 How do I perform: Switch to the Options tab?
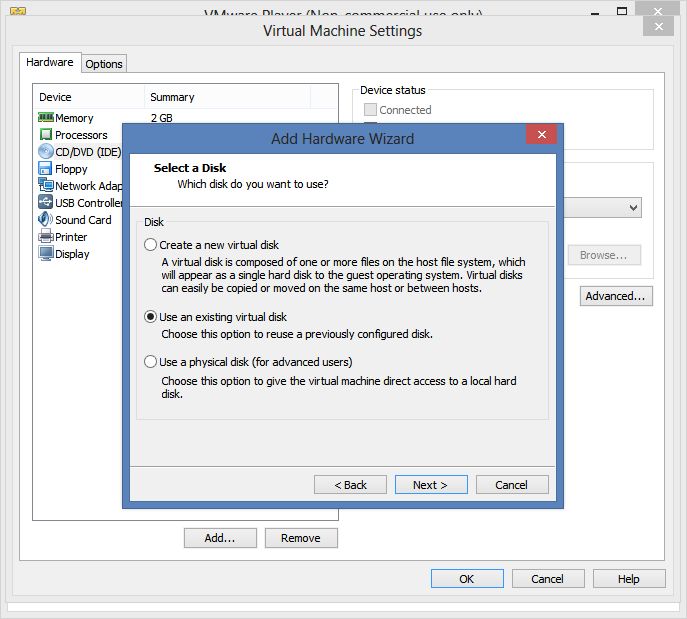(104, 64)
